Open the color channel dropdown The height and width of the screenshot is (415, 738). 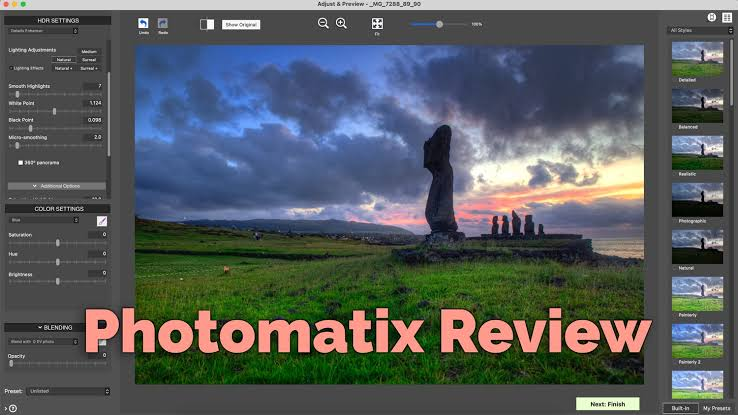tap(44, 220)
